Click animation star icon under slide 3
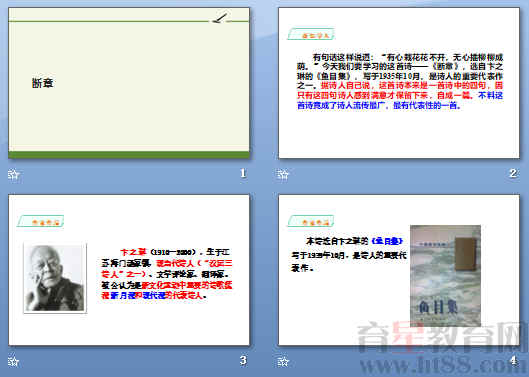The image size is (529, 377). [x=14, y=361]
